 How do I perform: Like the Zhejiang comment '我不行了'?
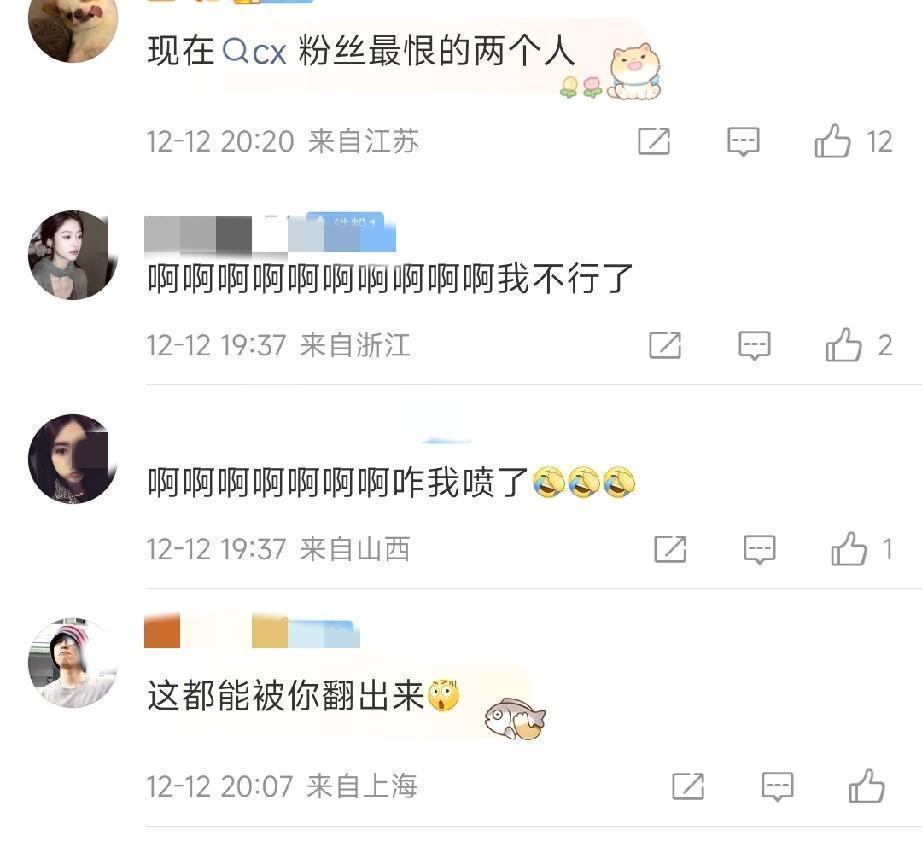point(843,345)
